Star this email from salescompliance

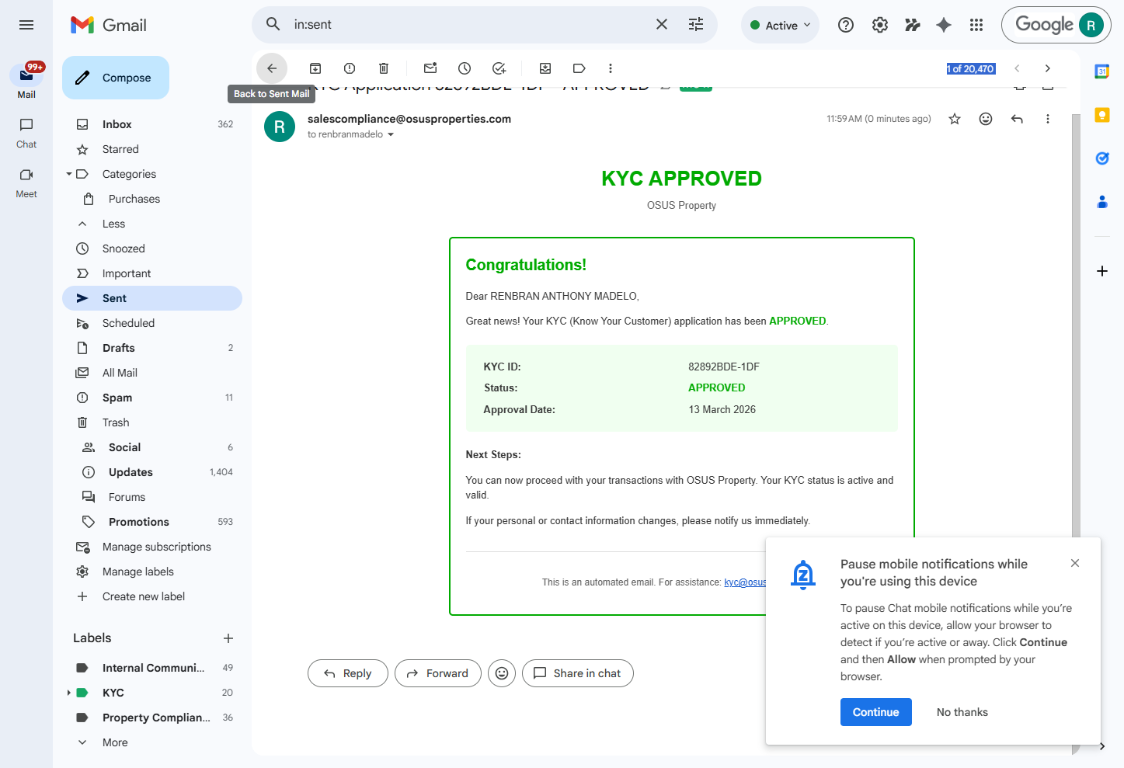coord(954,119)
